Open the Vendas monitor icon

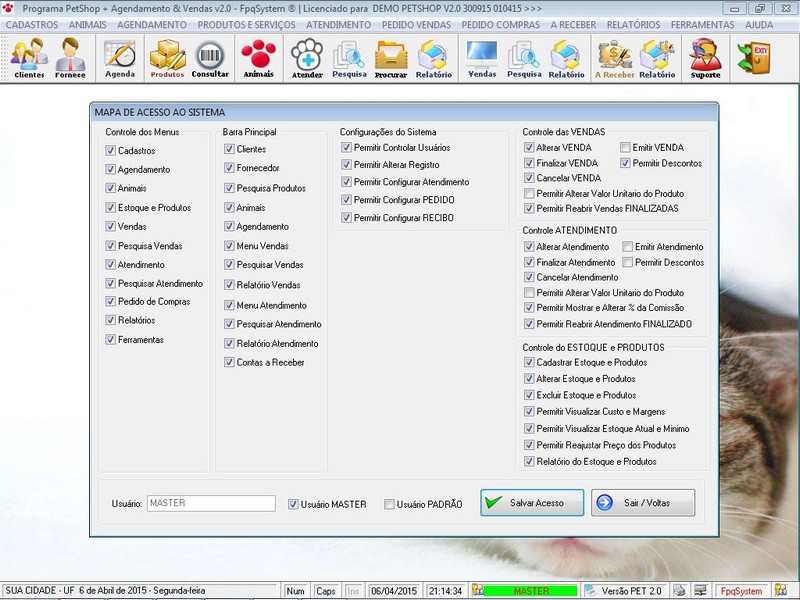(482, 58)
